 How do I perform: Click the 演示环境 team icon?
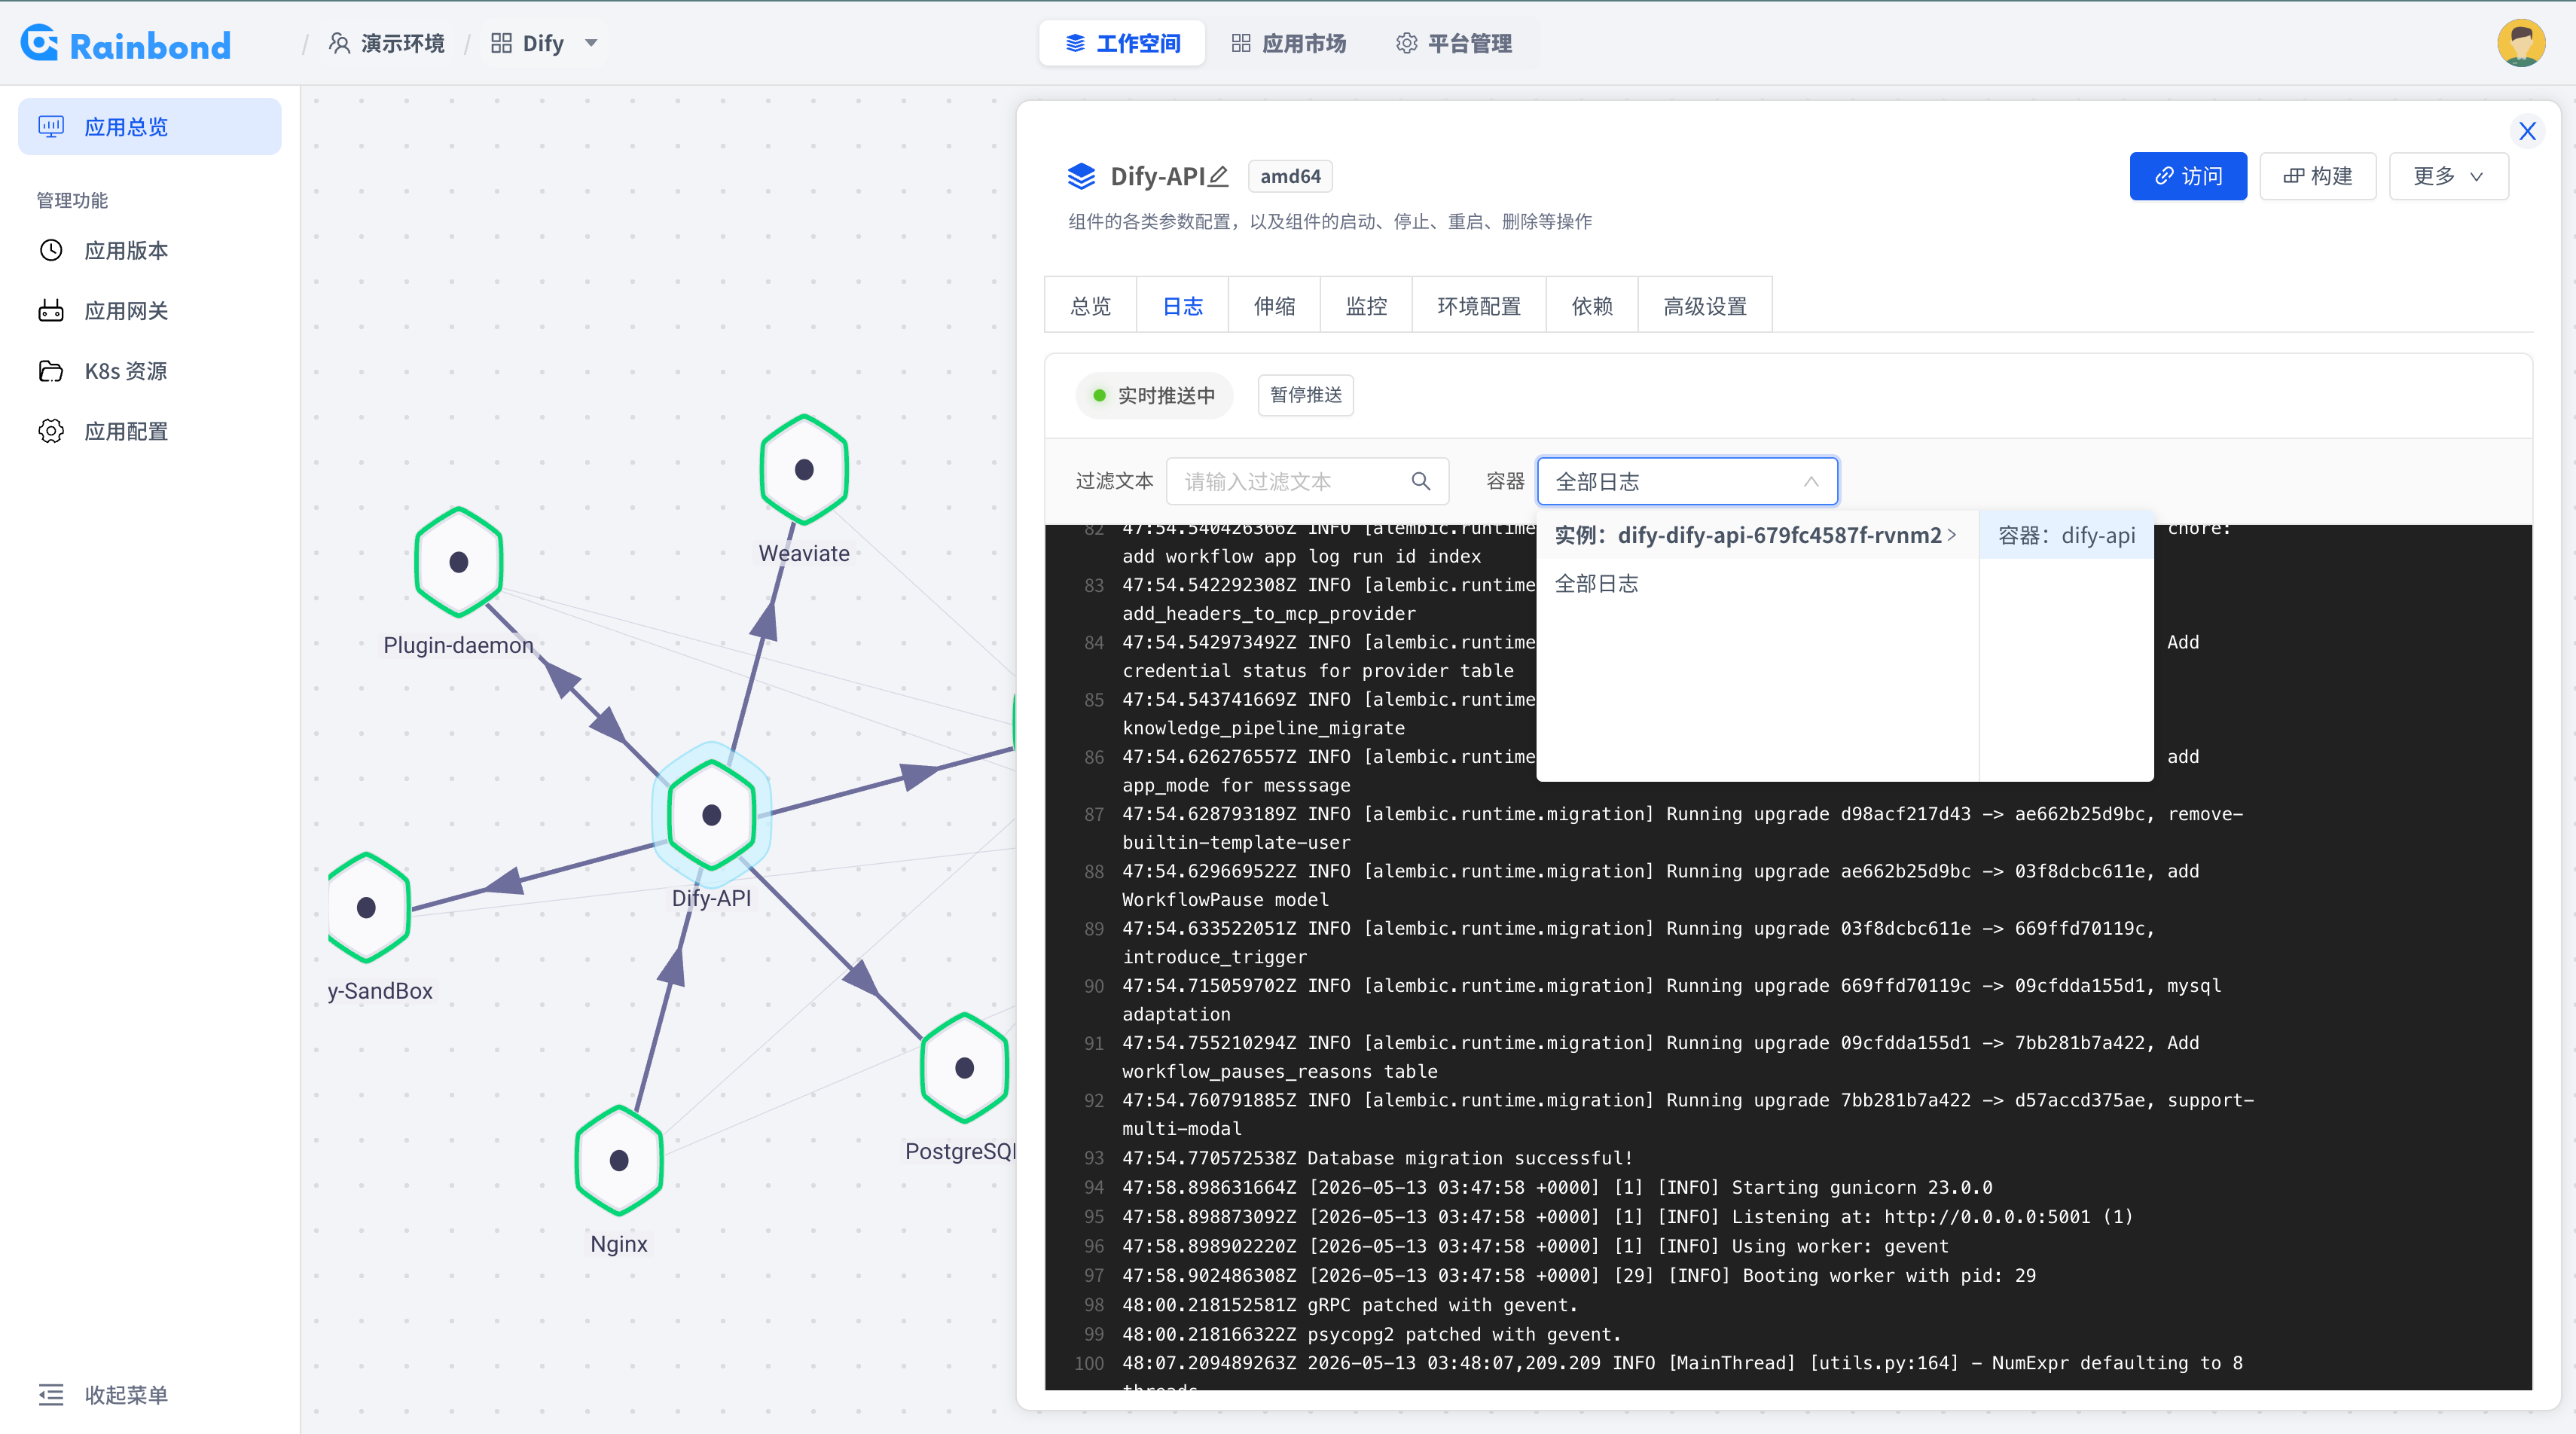[340, 43]
